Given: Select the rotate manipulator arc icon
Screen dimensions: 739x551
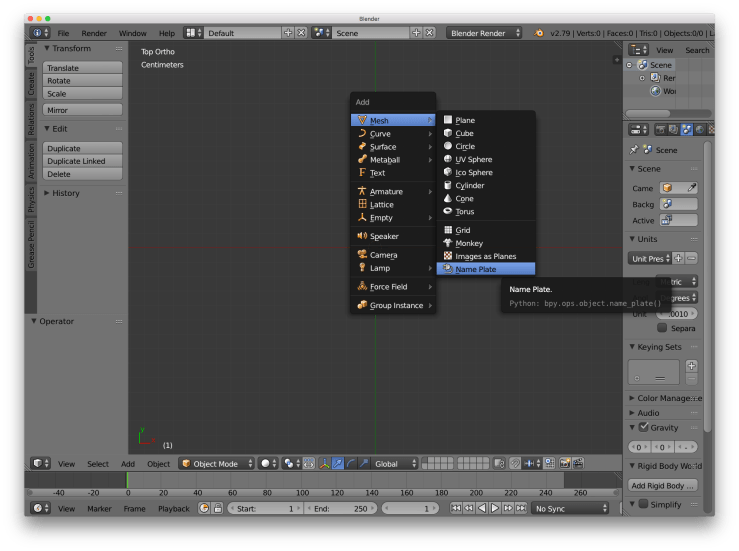Looking at the screenshot, I should [350, 464].
